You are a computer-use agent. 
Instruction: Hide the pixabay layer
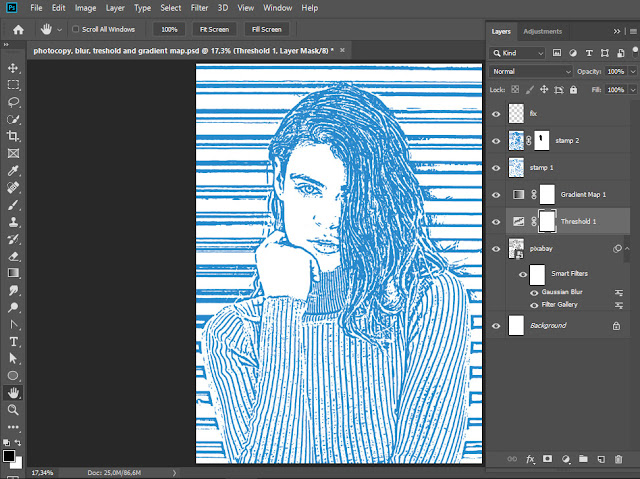pyautogui.click(x=496, y=249)
